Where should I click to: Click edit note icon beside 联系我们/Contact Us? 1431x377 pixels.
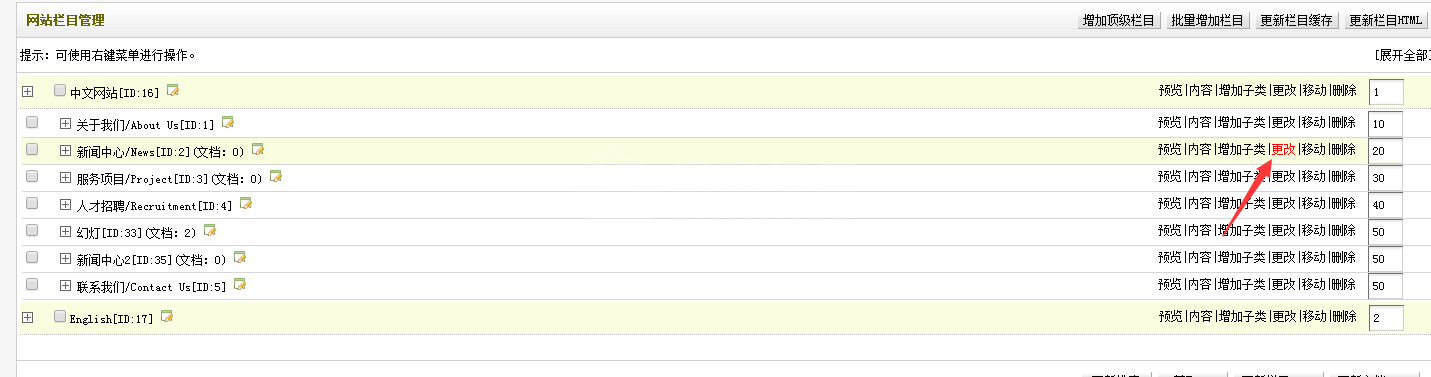click(240, 285)
